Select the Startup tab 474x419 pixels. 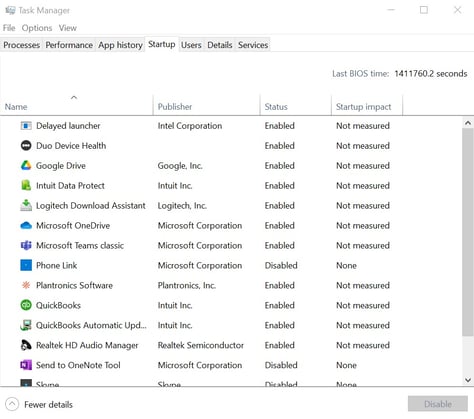[162, 44]
